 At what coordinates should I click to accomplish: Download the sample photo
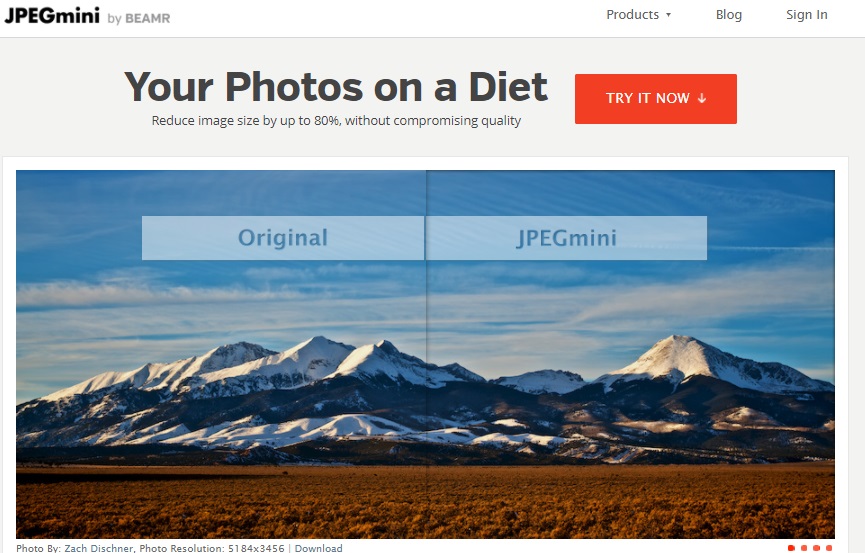click(x=318, y=548)
